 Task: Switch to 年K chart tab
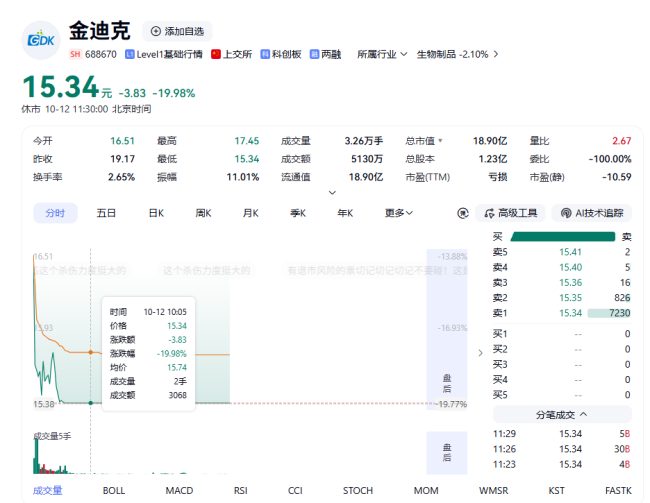click(x=345, y=213)
